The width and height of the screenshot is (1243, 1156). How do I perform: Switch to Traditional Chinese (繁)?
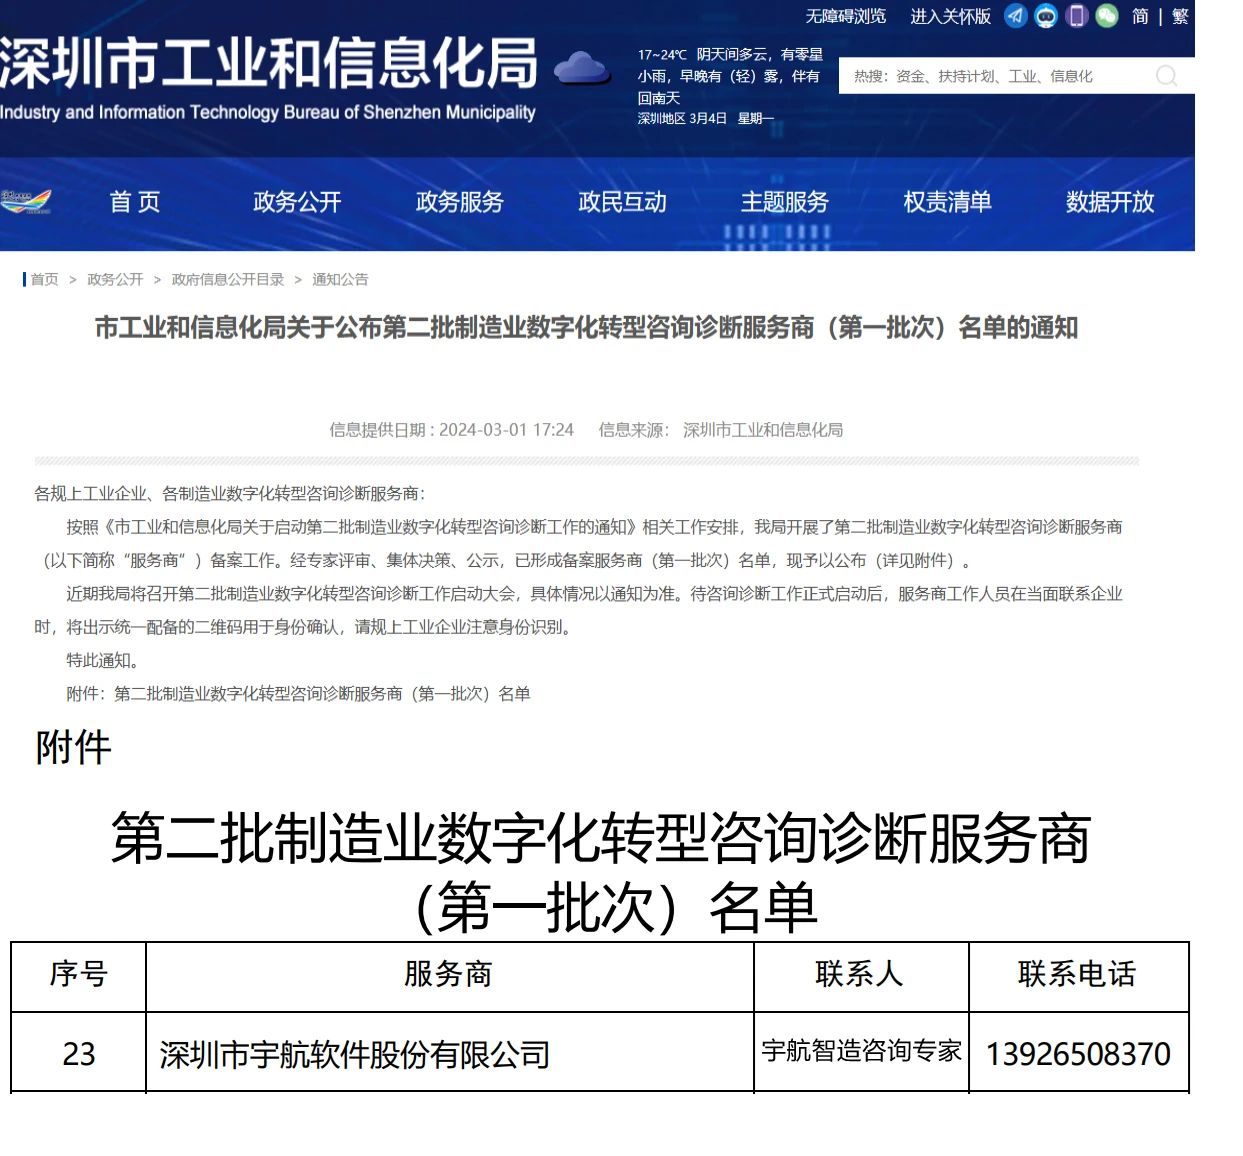coord(1180,16)
